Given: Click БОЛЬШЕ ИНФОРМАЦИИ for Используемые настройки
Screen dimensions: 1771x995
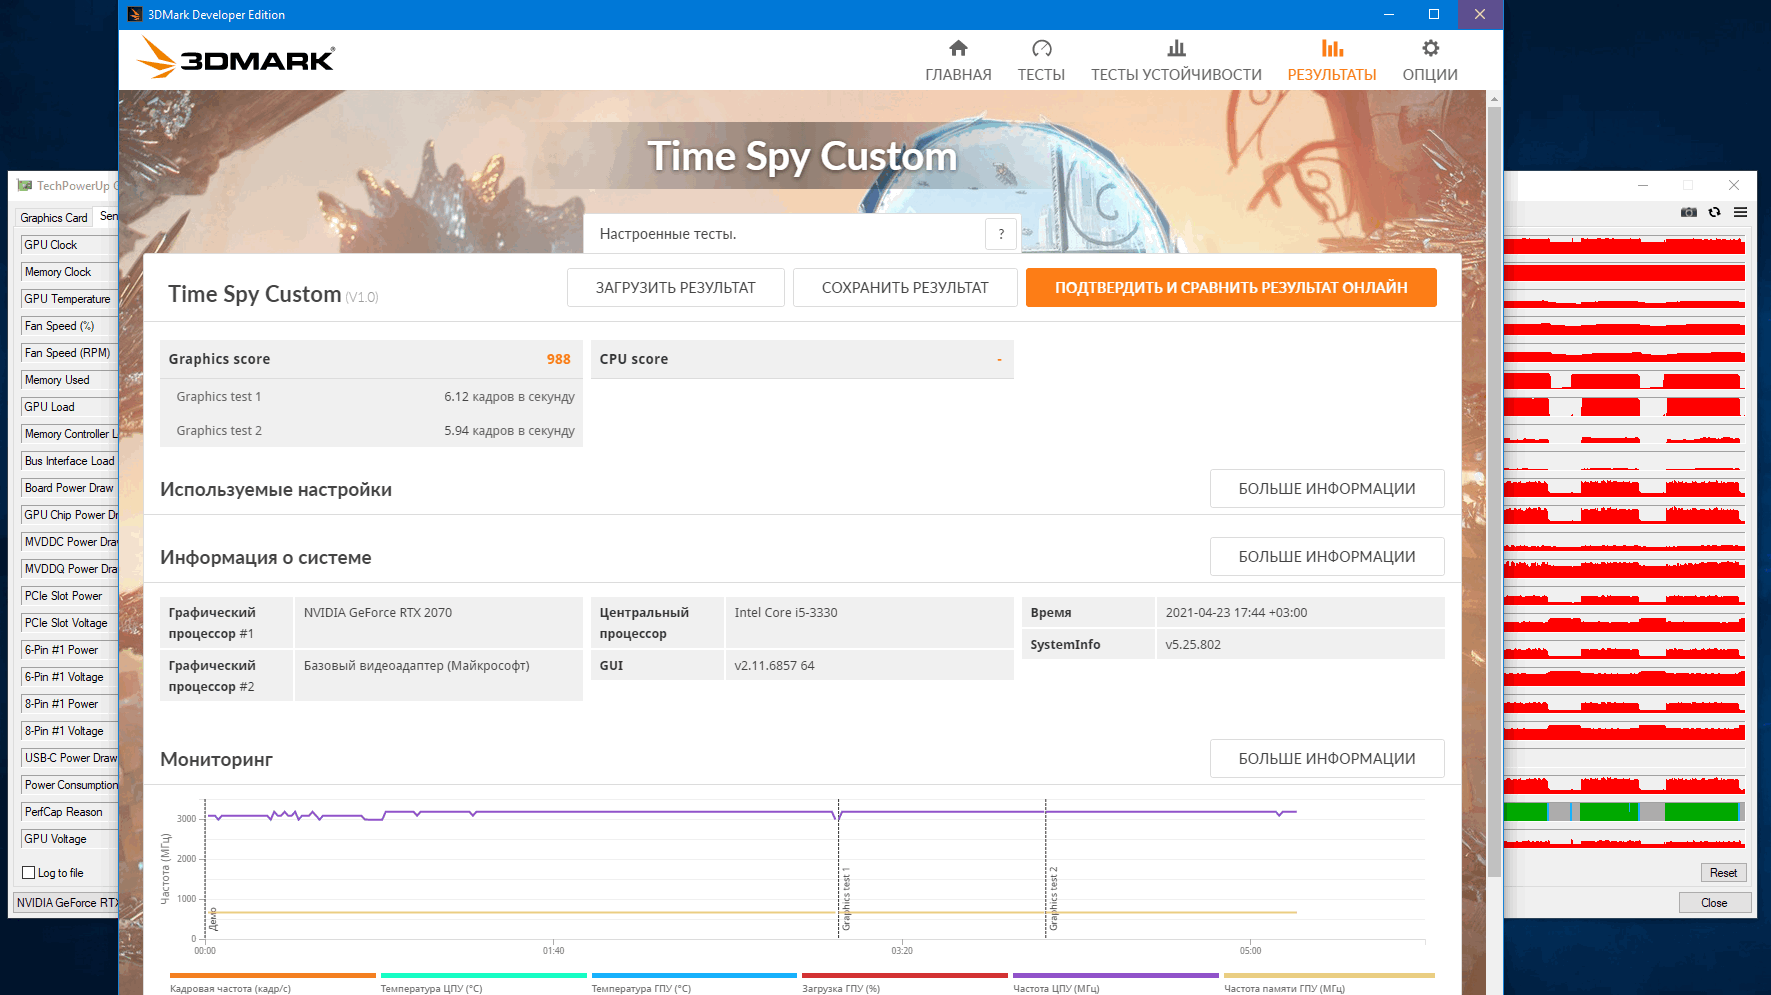Looking at the screenshot, I should click(1327, 489).
